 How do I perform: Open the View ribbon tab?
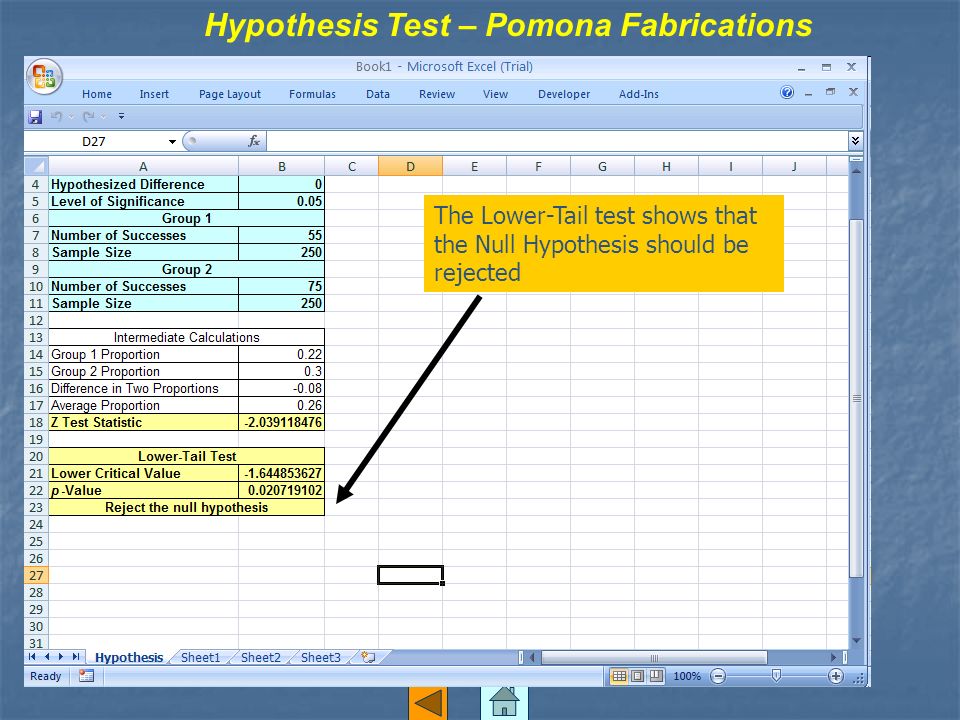(x=495, y=94)
